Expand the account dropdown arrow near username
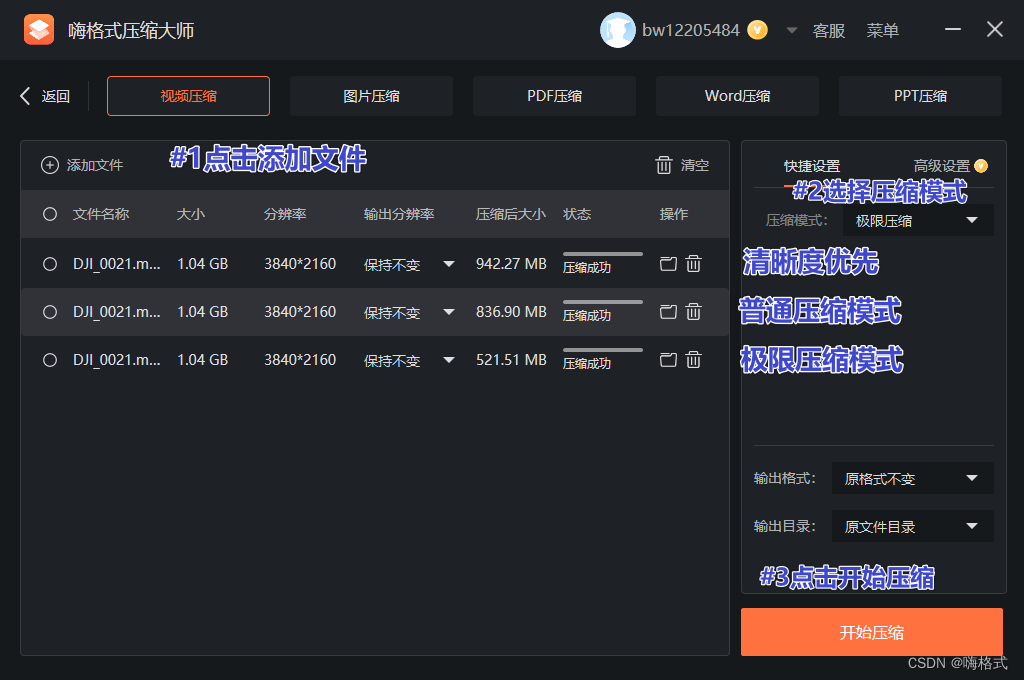This screenshot has height=680, width=1024. coord(792,30)
